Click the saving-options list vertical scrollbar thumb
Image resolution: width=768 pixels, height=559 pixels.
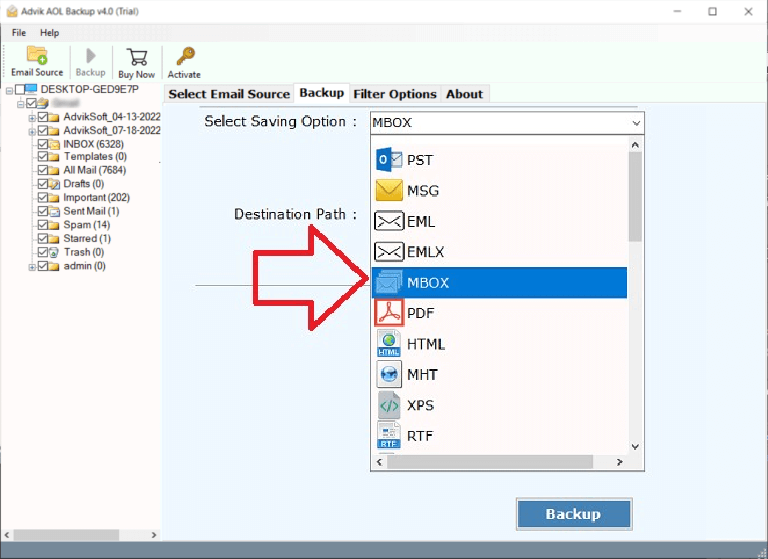[x=635, y=196]
